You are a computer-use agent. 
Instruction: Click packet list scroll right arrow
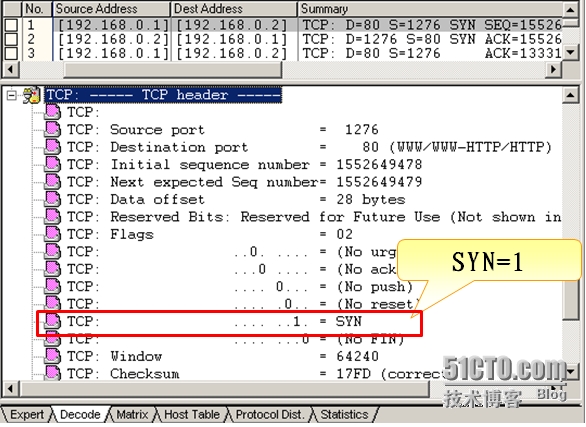click(553, 69)
